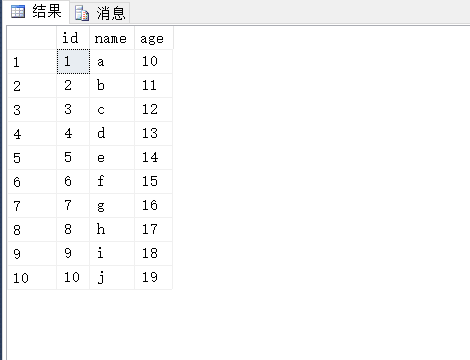This screenshot has height=360, width=470.
Task: Click age cell '14'
Action: click(x=153, y=158)
